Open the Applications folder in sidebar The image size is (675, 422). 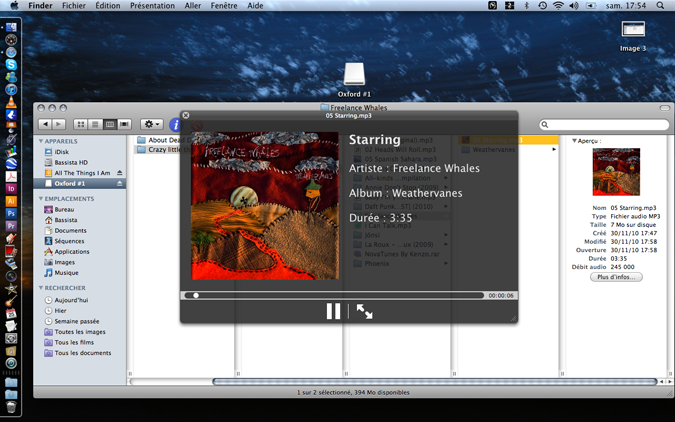click(x=72, y=252)
